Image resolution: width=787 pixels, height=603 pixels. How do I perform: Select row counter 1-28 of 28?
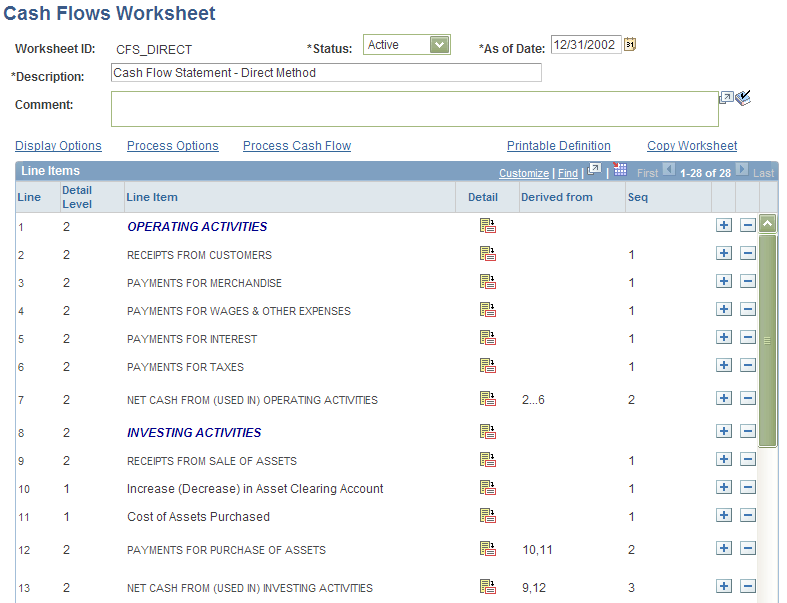[705, 173]
